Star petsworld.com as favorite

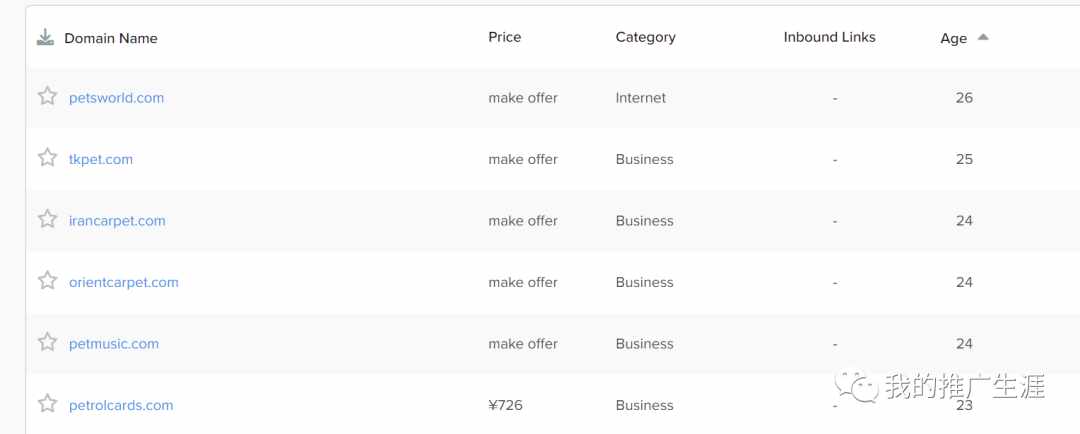pos(48,96)
